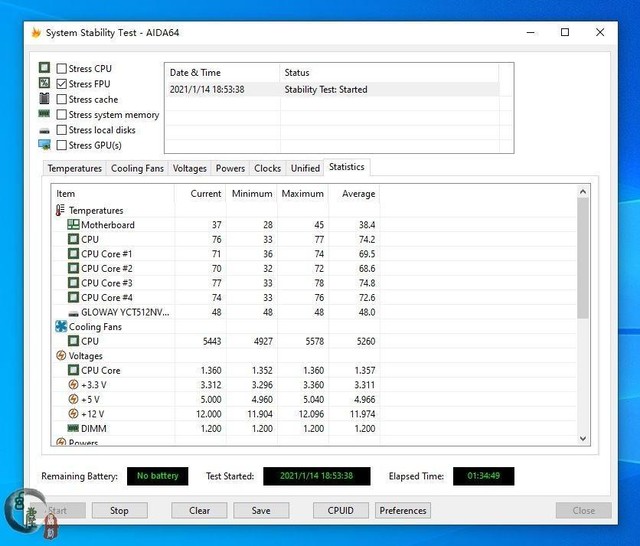Image resolution: width=640 pixels, height=546 pixels.
Task: Click the No battery indicator
Action: tap(158, 476)
